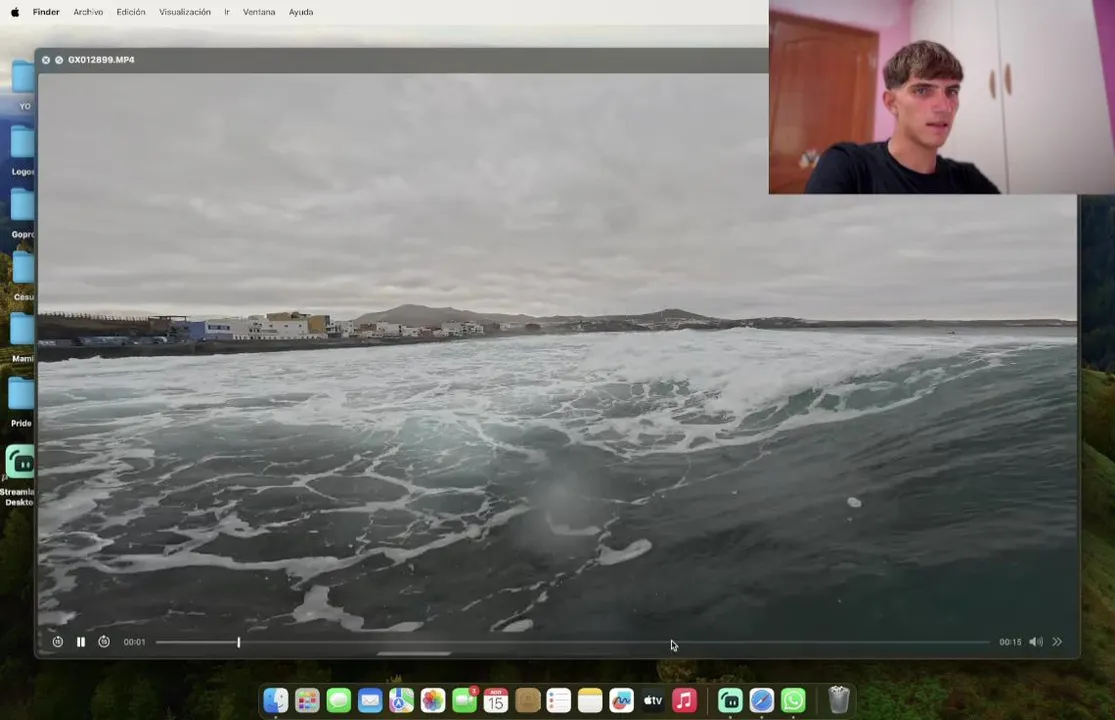Open Music from the Dock

(684, 701)
